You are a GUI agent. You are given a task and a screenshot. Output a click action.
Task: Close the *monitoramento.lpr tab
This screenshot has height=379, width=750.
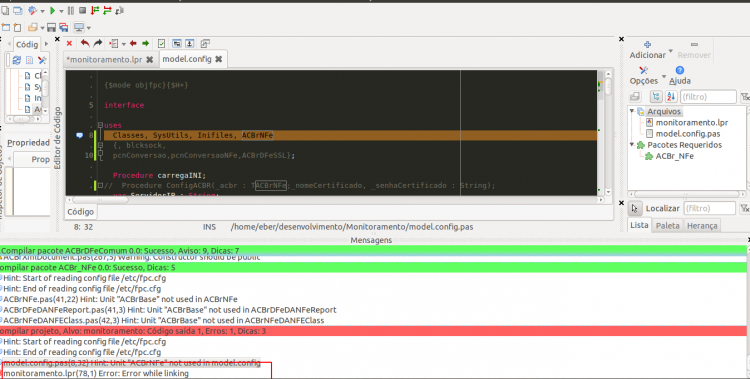150,59
